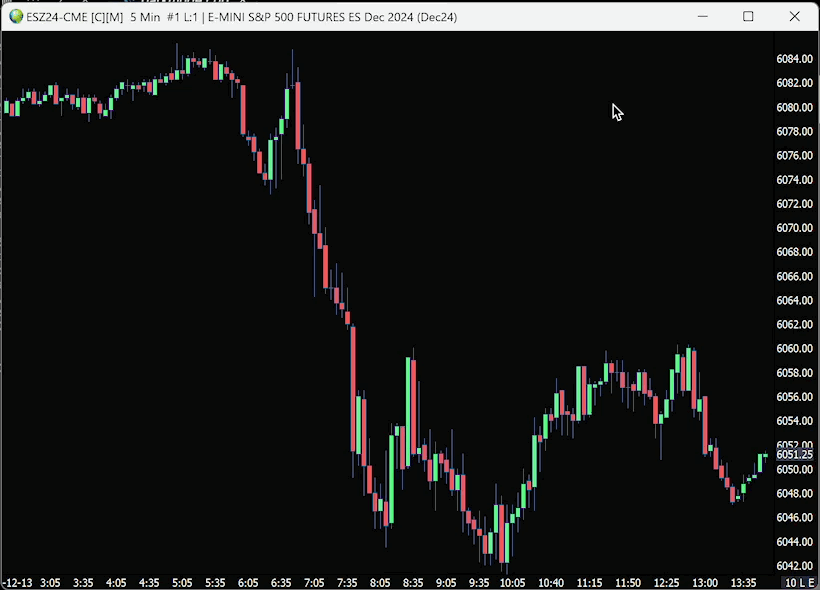The image size is (820, 590).
Task: Click the 6078.00 price axis label
Action: coord(794,131)
